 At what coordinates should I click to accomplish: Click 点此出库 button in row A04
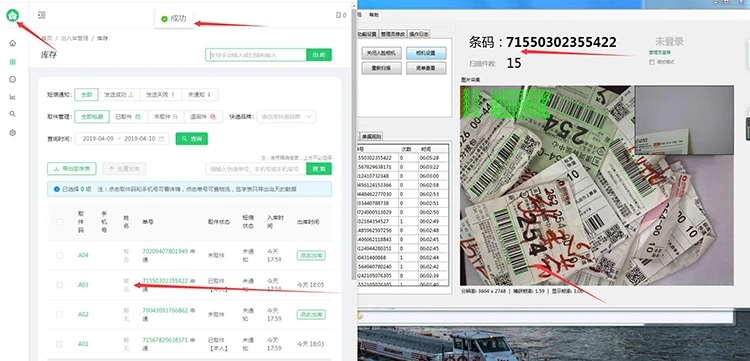click(x=311, y=255)
